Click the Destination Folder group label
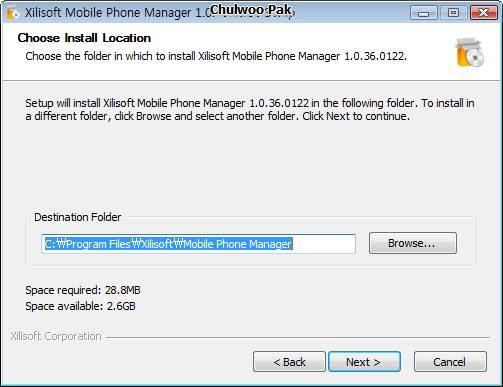Image resolution: width=503 pixels, height=387 pixels. click(77, 217)
